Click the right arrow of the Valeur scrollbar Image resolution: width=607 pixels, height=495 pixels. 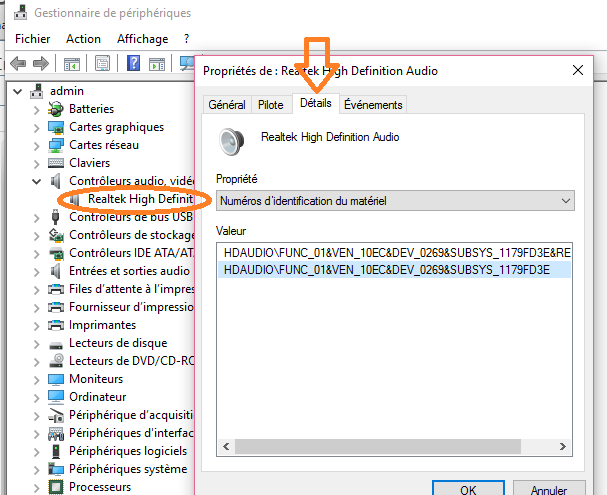click(x=562, y=447)
